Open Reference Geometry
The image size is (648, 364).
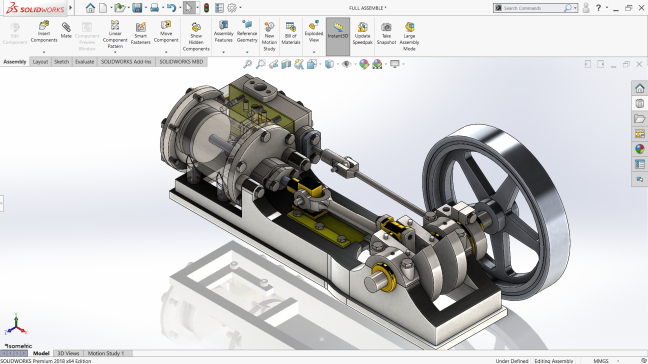(247, 31)
